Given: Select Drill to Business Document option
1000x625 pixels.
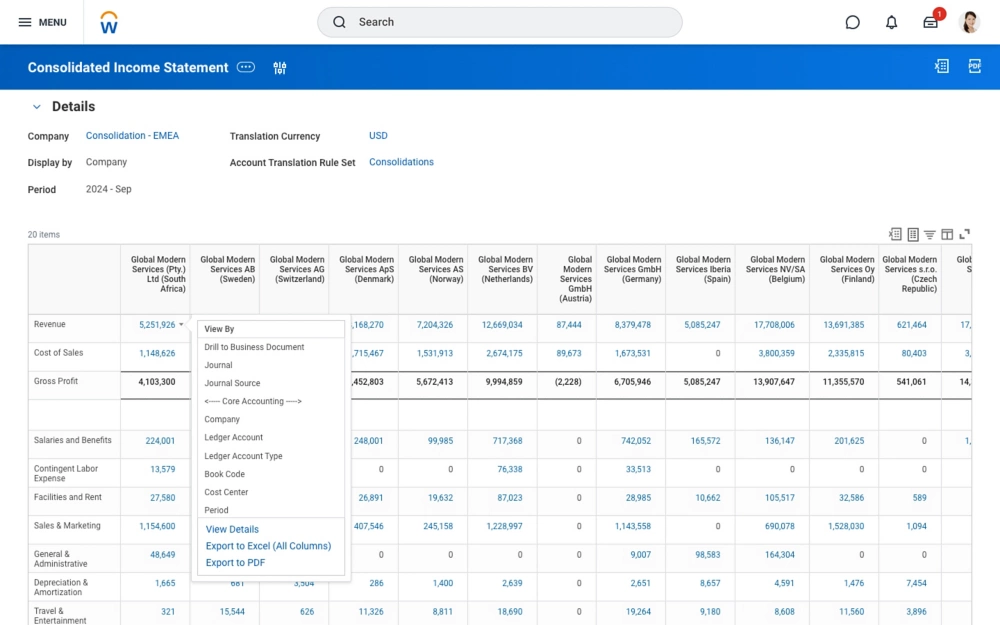Looking at the screenshot, I should [x=254, y=347].
